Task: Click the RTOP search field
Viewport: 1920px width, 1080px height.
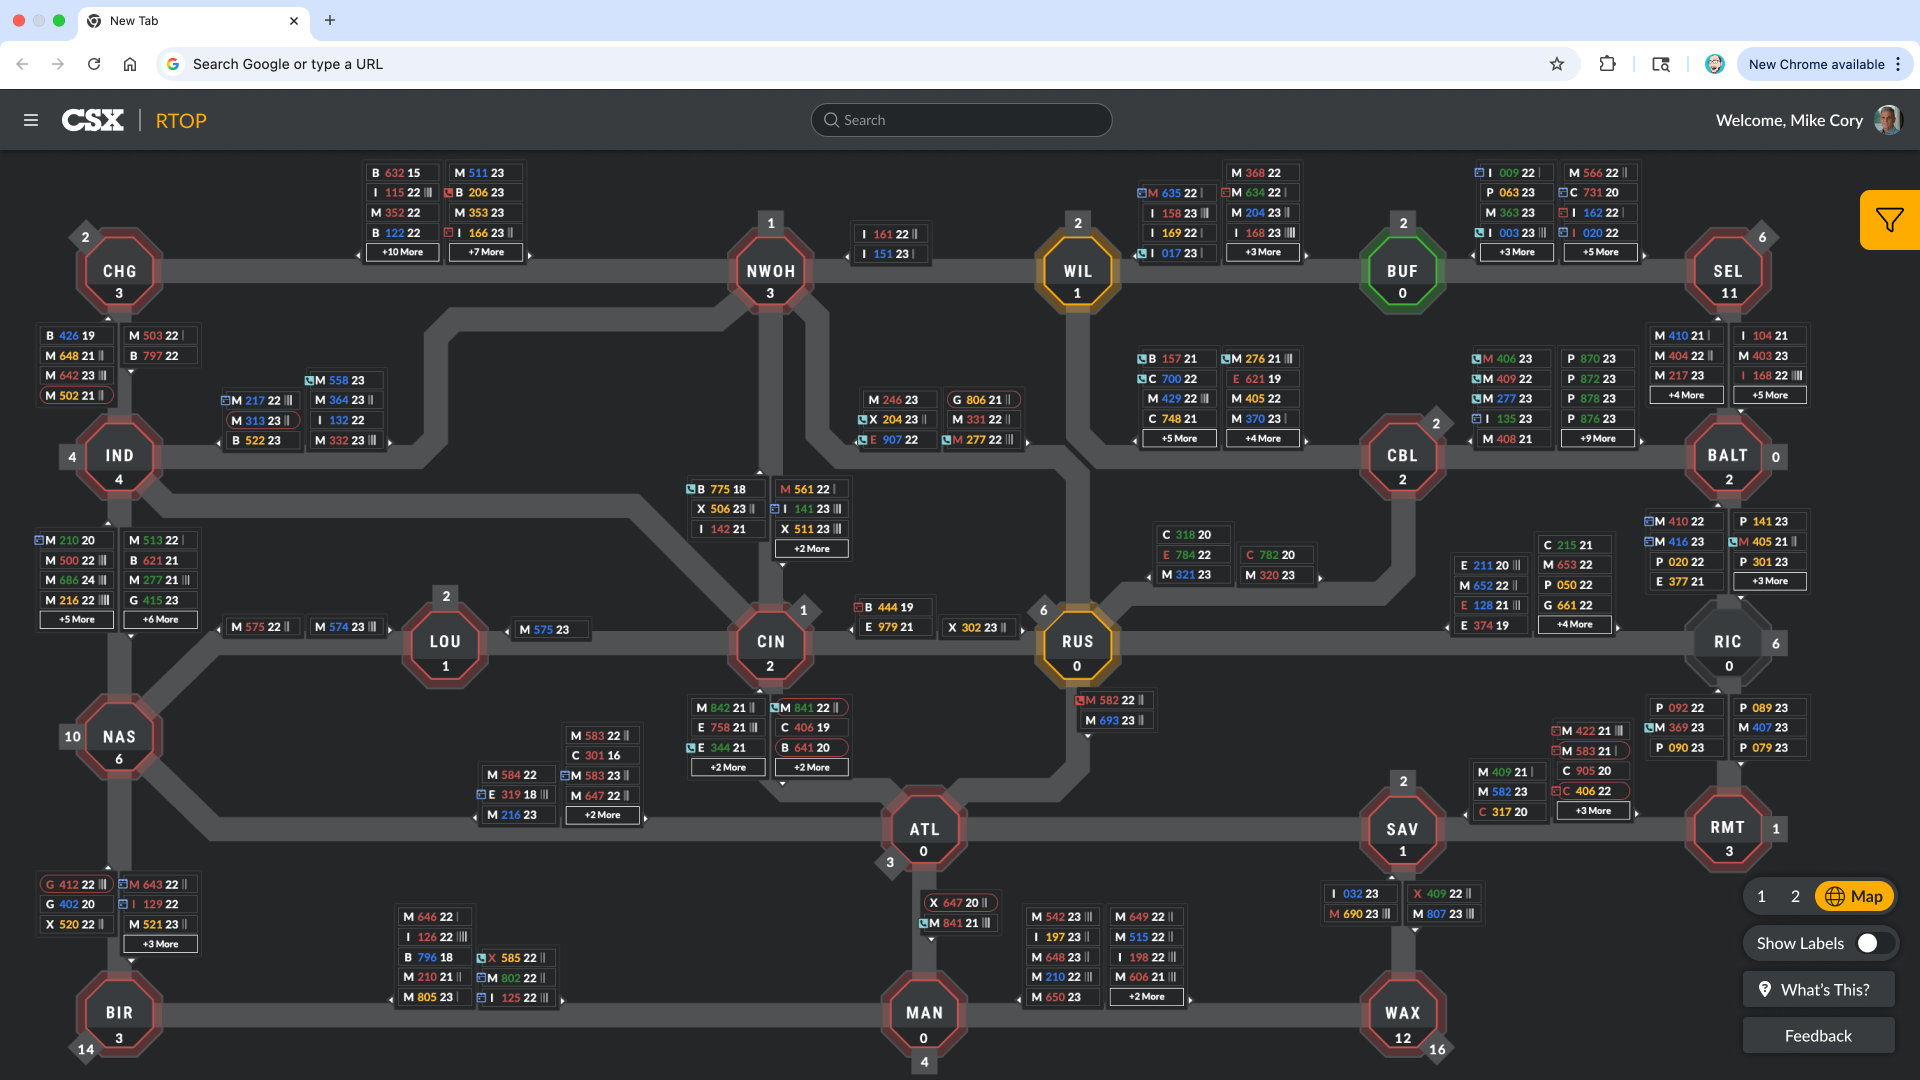Action: pyautogui.click(x=961, y=120)
